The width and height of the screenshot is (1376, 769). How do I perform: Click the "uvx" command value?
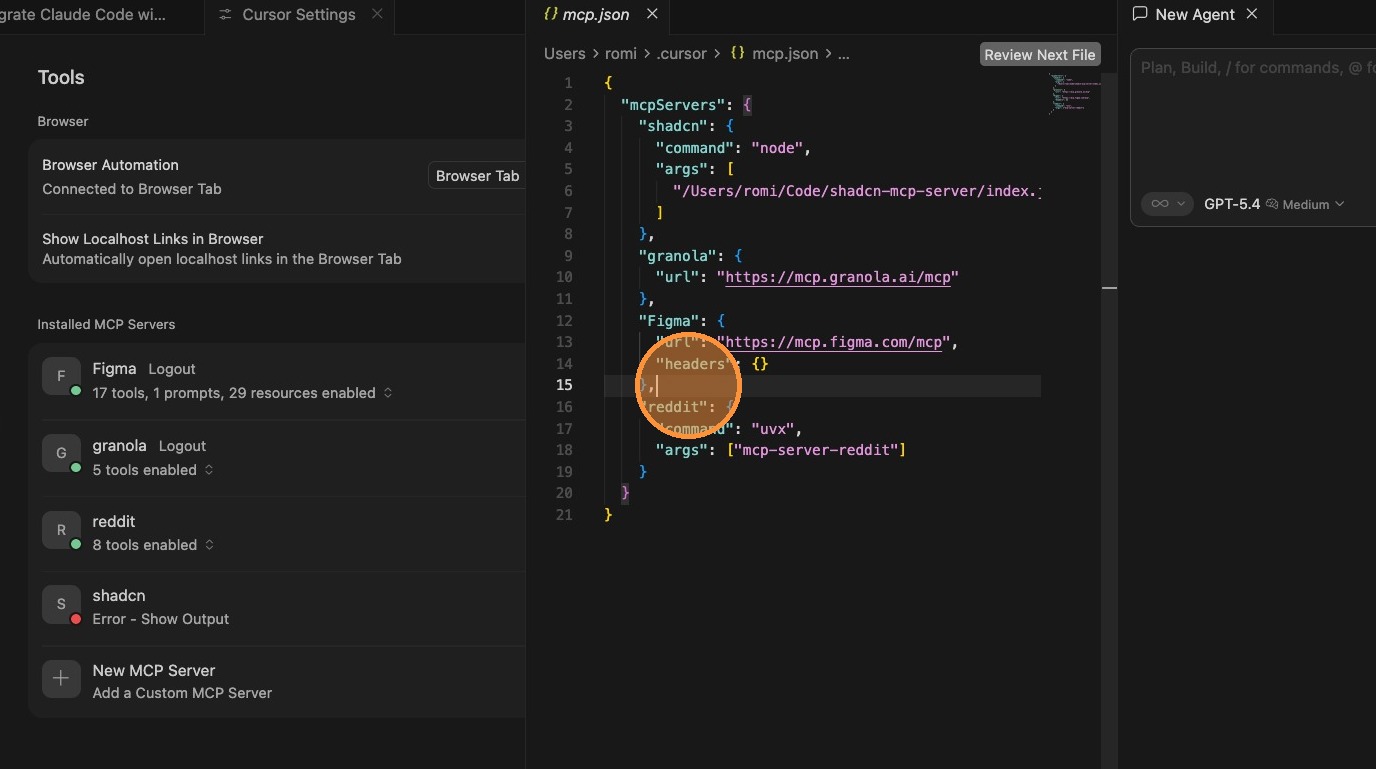773,429
